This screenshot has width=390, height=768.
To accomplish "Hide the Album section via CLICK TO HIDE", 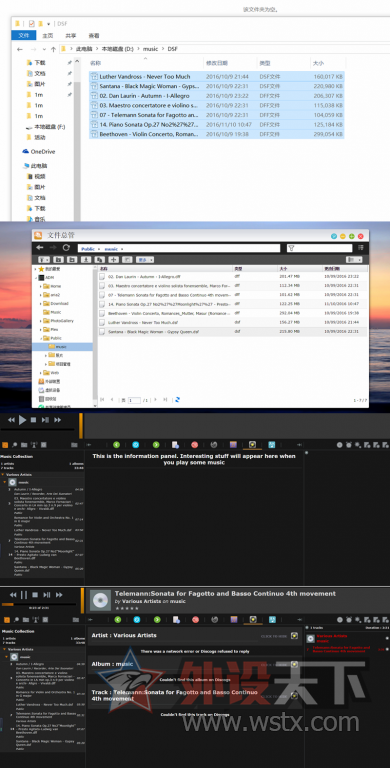I will pyautogui.click(x=275, y=665).
